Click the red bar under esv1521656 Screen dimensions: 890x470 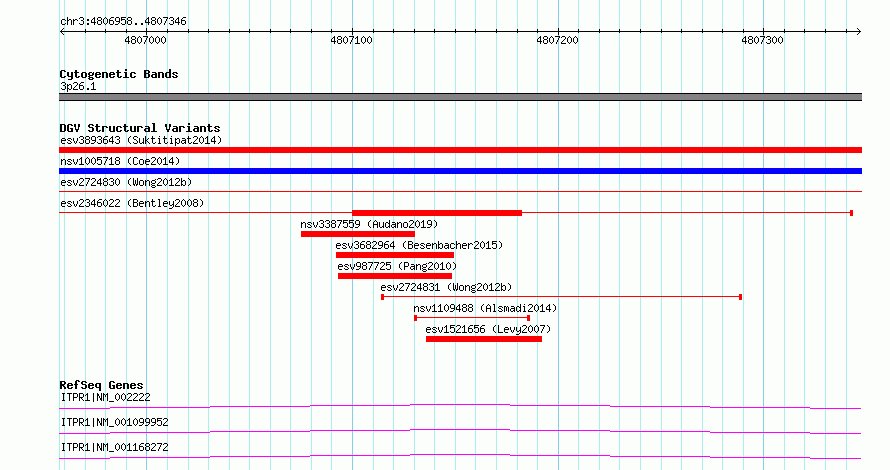484,339
